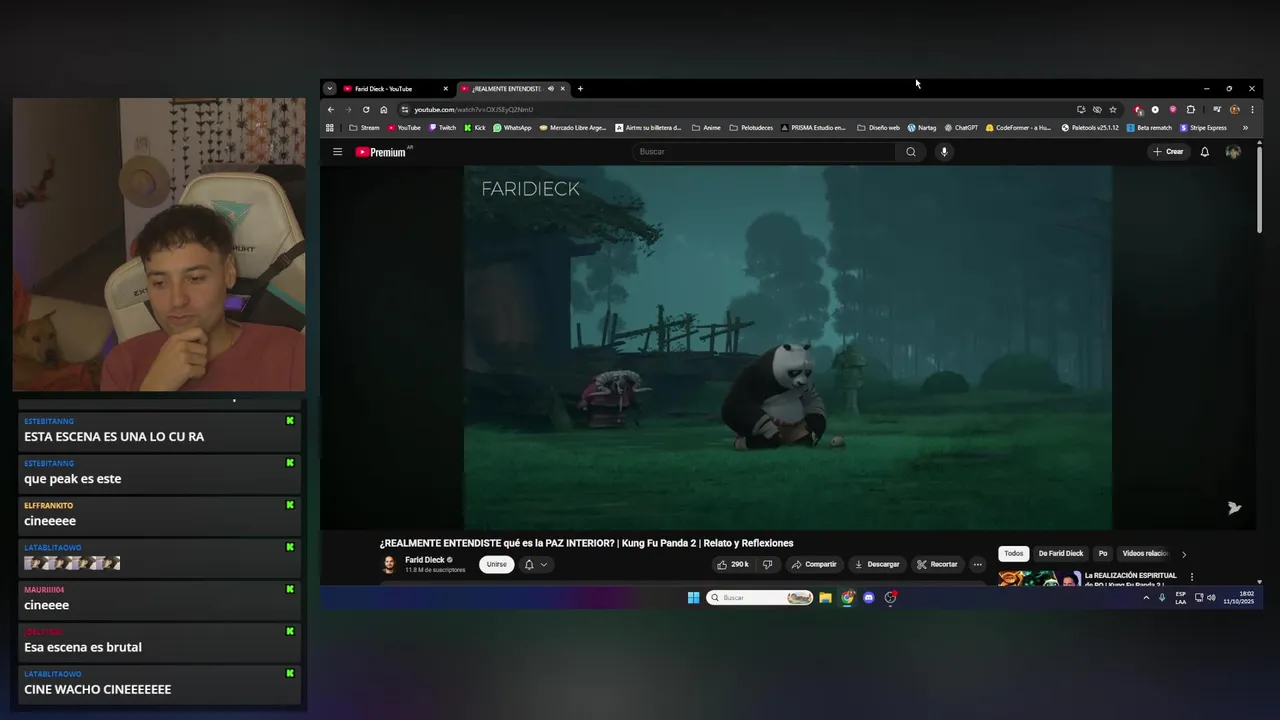This screenshot has height=720, width=1280.
Task: Open the Chrome extensions puzzle icon
Action: [1190, 109]
